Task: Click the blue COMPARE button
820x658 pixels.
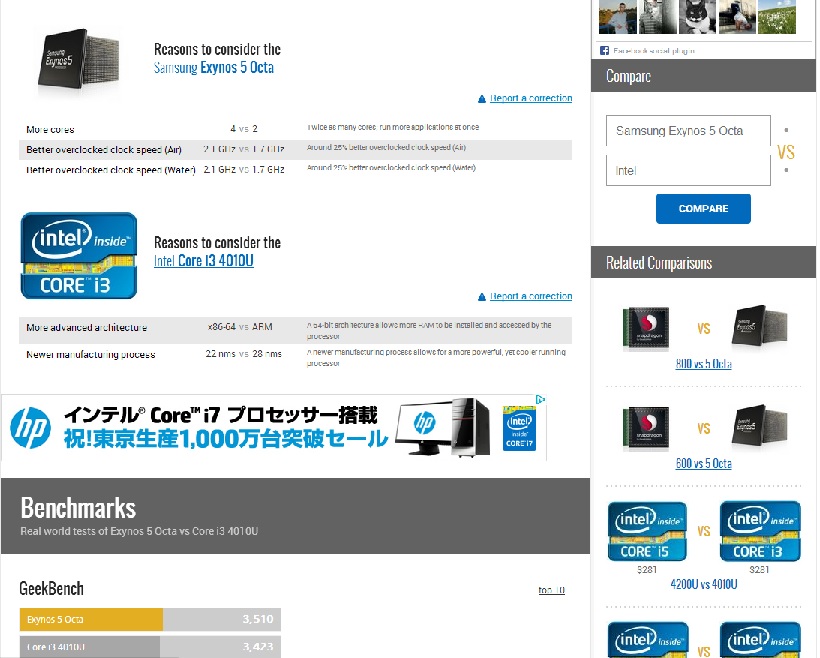Action: (x=703, y=209)
